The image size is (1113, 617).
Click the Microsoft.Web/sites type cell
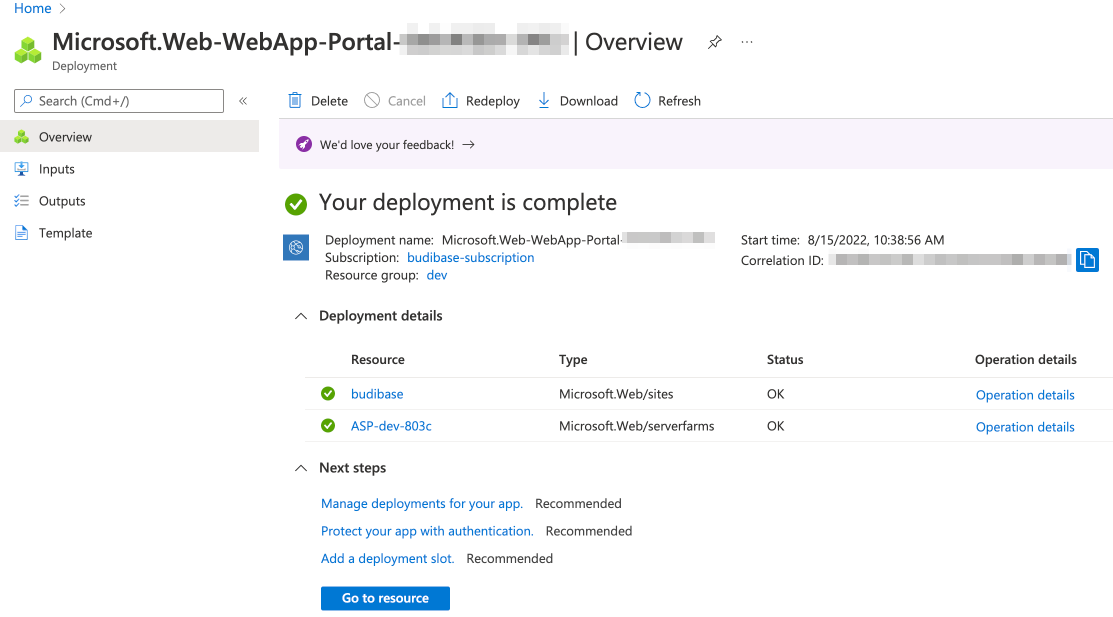click(616, 393)
